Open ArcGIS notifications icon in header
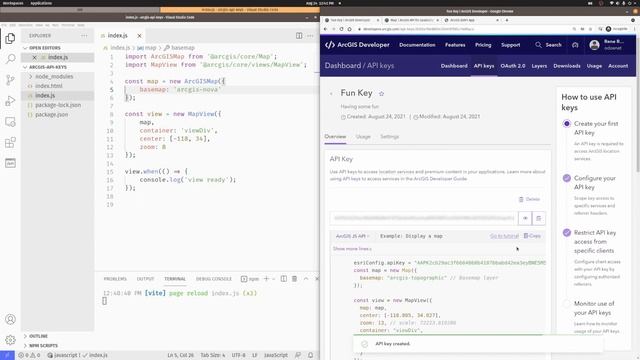 tap(575, 45)
